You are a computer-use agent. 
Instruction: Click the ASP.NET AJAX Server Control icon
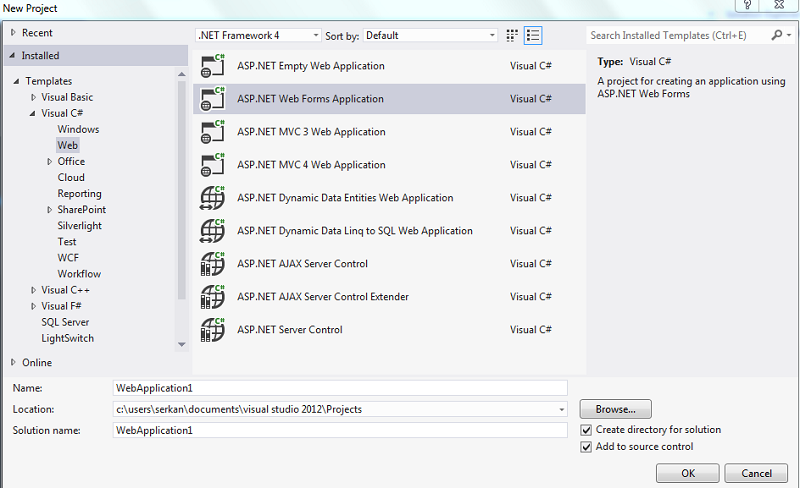212,263
